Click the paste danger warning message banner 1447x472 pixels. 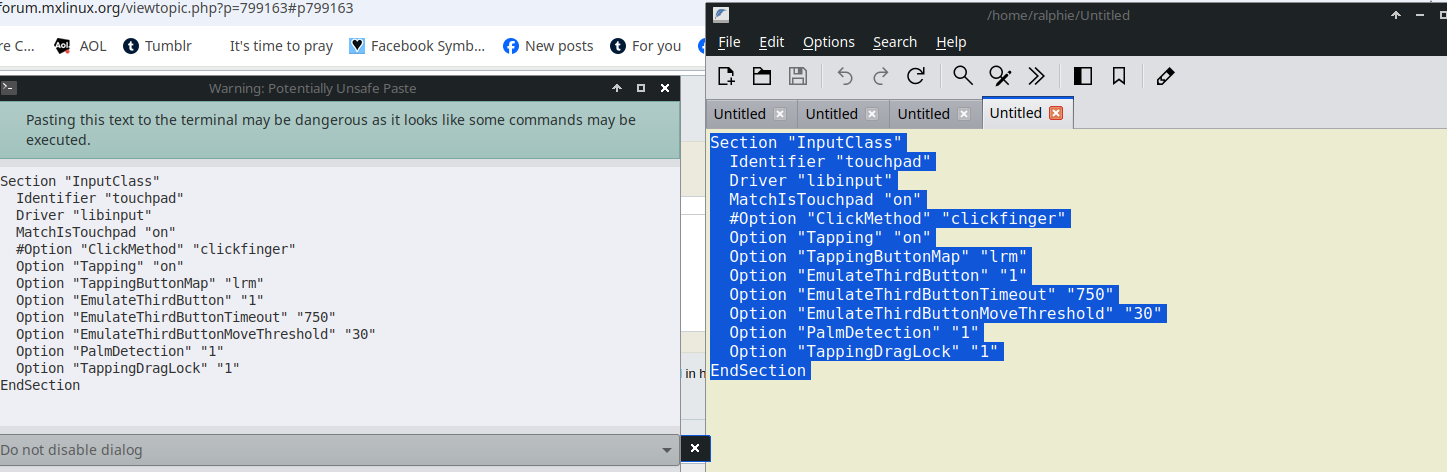pos(339,129)
